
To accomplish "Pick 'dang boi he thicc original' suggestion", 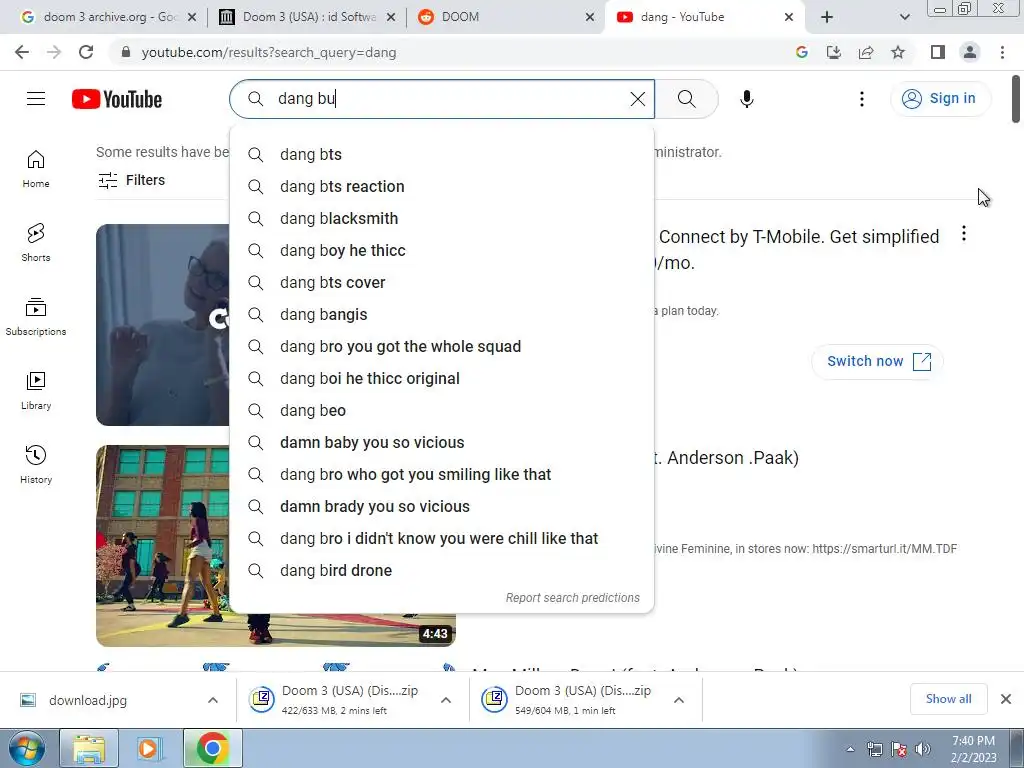I will (x=442, y=379).
